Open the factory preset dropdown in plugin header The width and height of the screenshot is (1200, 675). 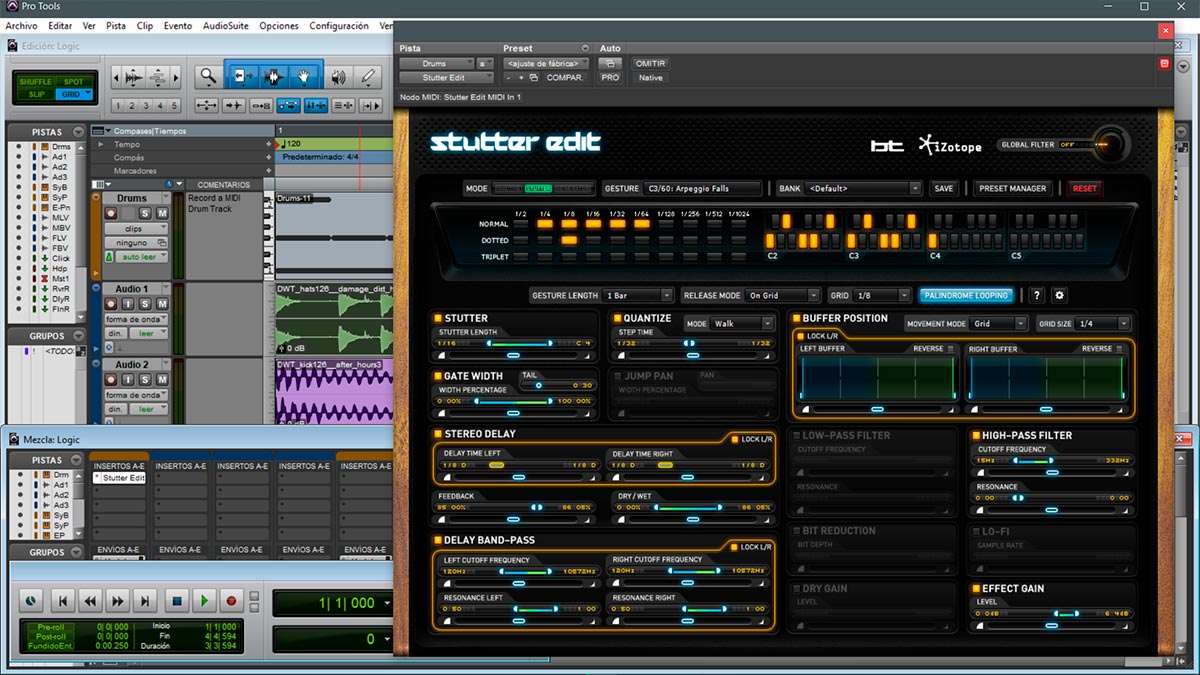(546, 63)
